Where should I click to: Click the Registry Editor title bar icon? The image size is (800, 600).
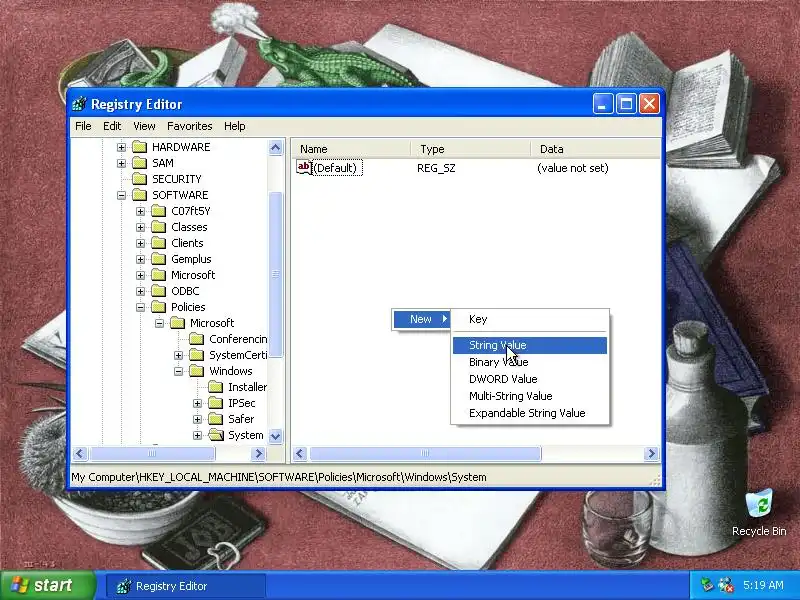pyautogui.click(x=80, y=104)
